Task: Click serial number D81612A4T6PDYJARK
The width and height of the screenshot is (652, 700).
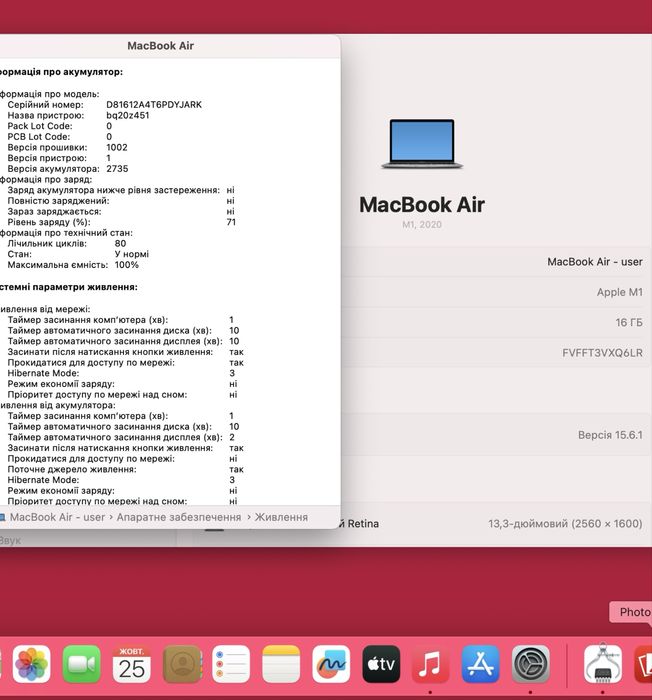Action: click(x=154, y=104)
